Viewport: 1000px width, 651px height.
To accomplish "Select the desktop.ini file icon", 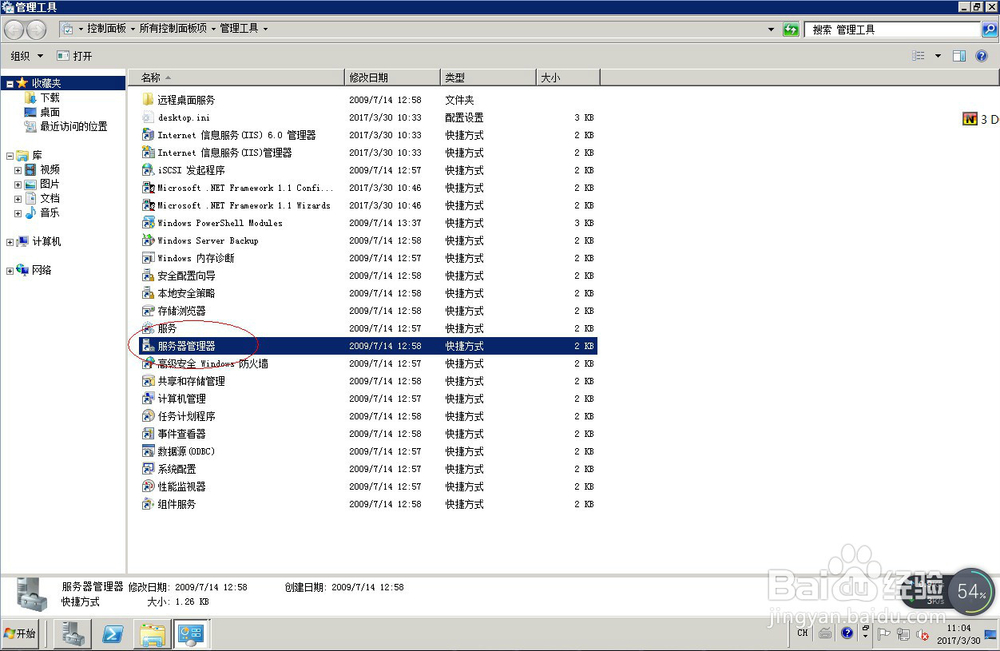I will click(148, 117).
